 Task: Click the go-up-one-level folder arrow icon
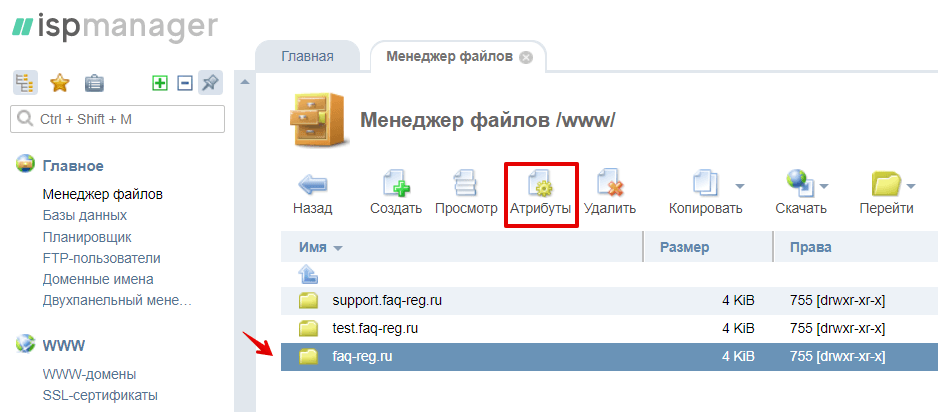point(309,274)
